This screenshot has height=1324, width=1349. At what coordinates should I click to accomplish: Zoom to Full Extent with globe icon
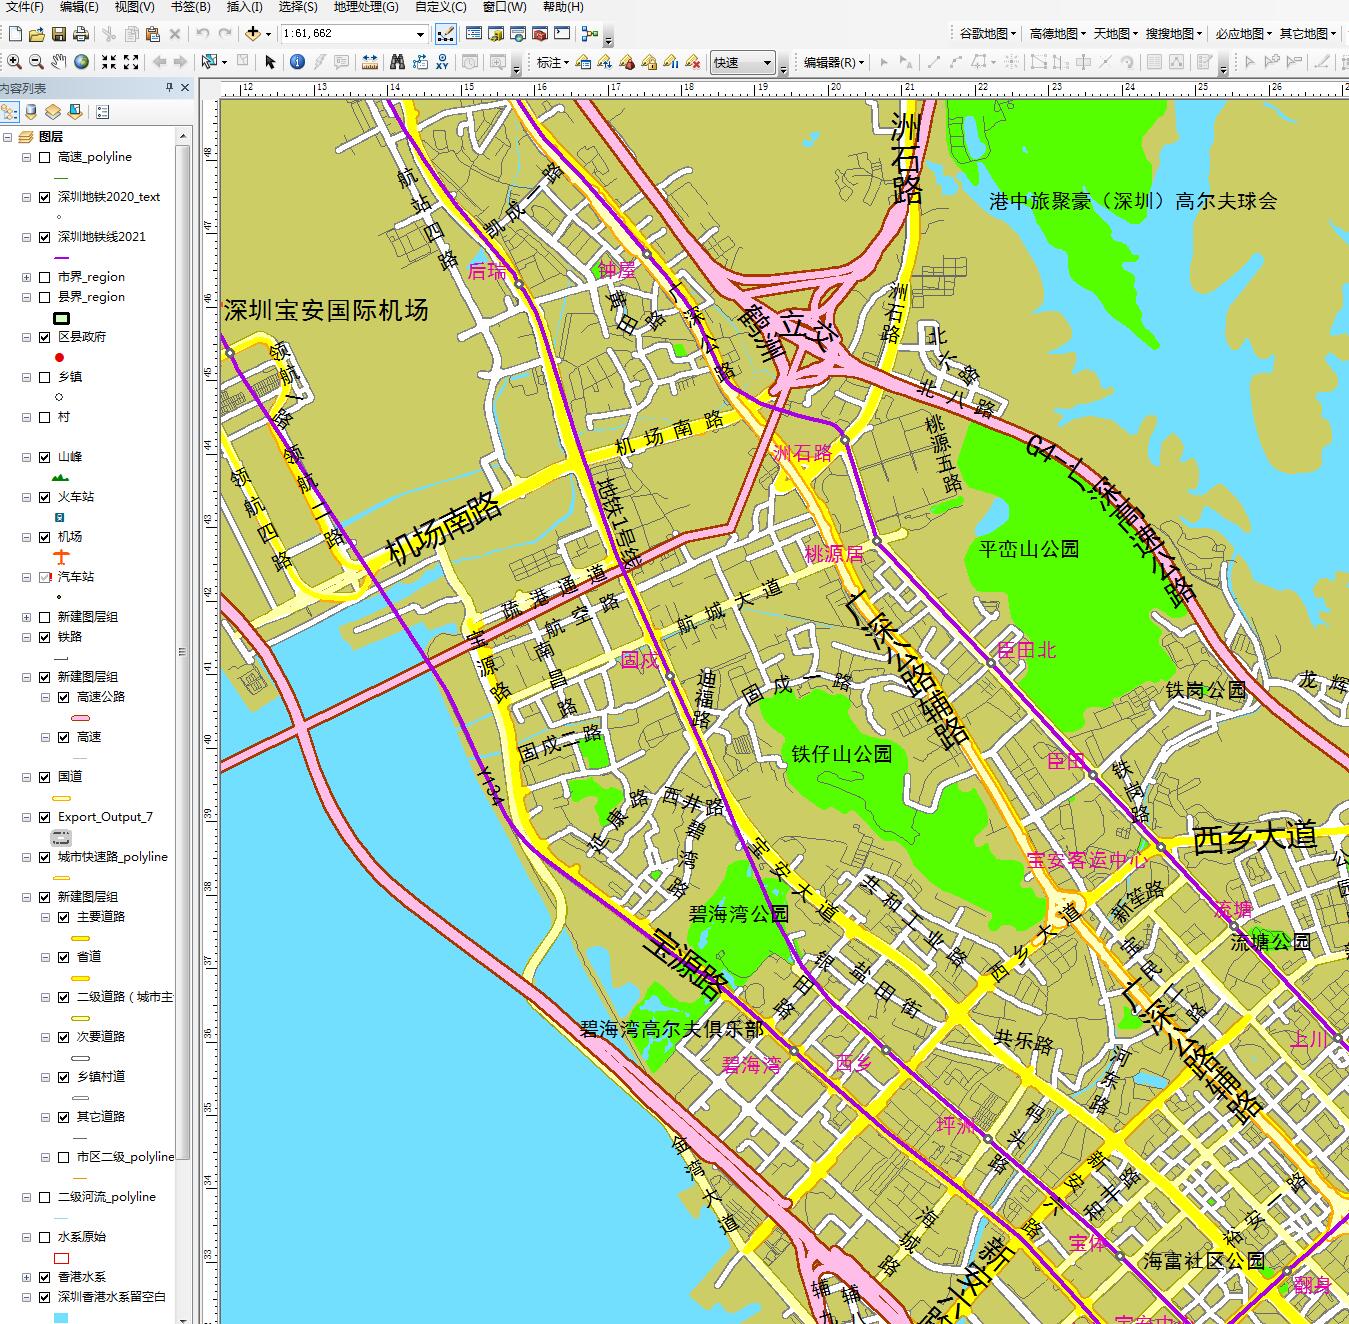(x=81, y=62)
